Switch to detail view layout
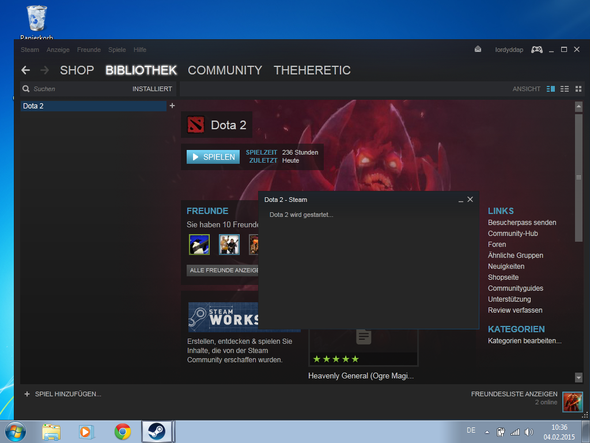This screenshot has height=443, width=590. (x=550, y=89)
